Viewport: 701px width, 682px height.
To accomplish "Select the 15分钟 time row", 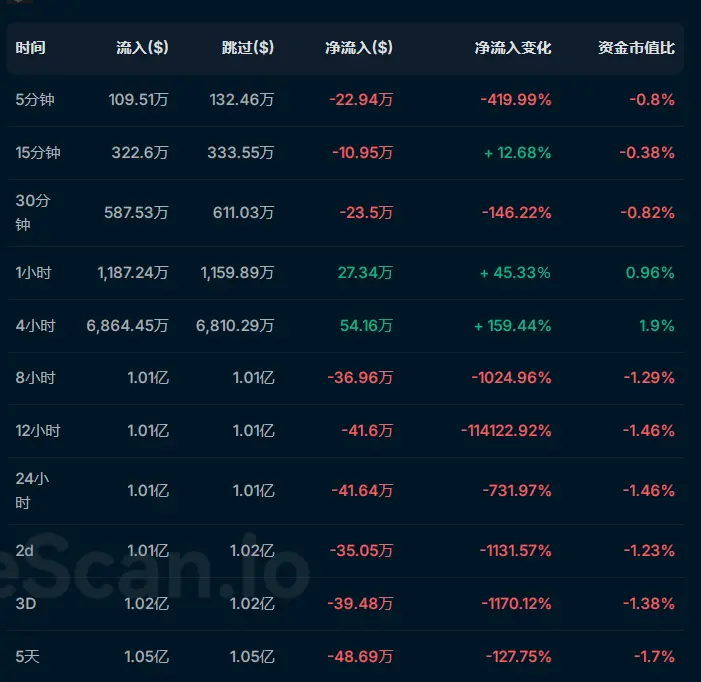I will coord(346,153).
